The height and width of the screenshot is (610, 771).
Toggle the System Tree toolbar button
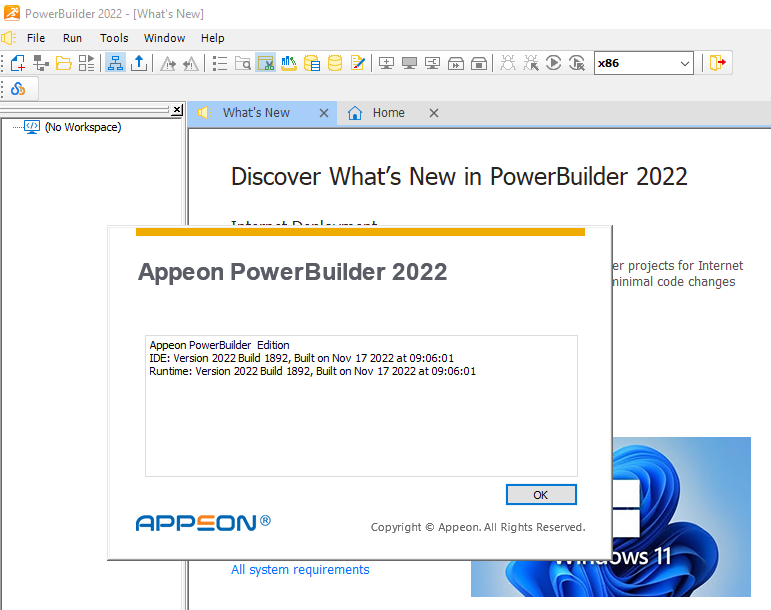[x=116, y=63]
